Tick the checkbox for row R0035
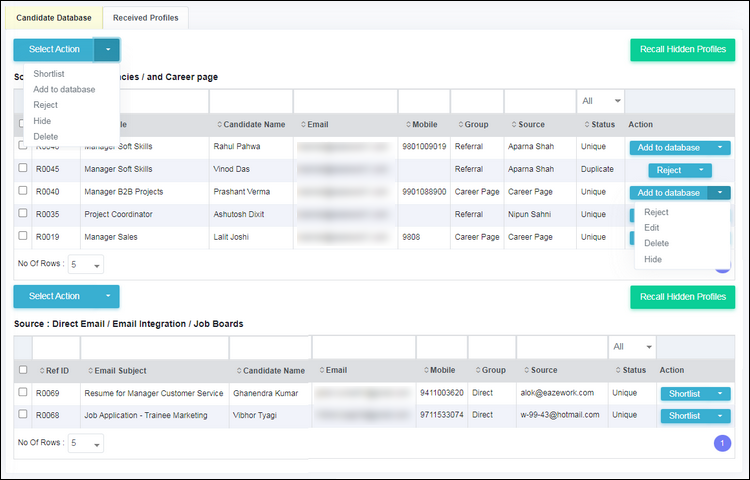 [22, 213]
